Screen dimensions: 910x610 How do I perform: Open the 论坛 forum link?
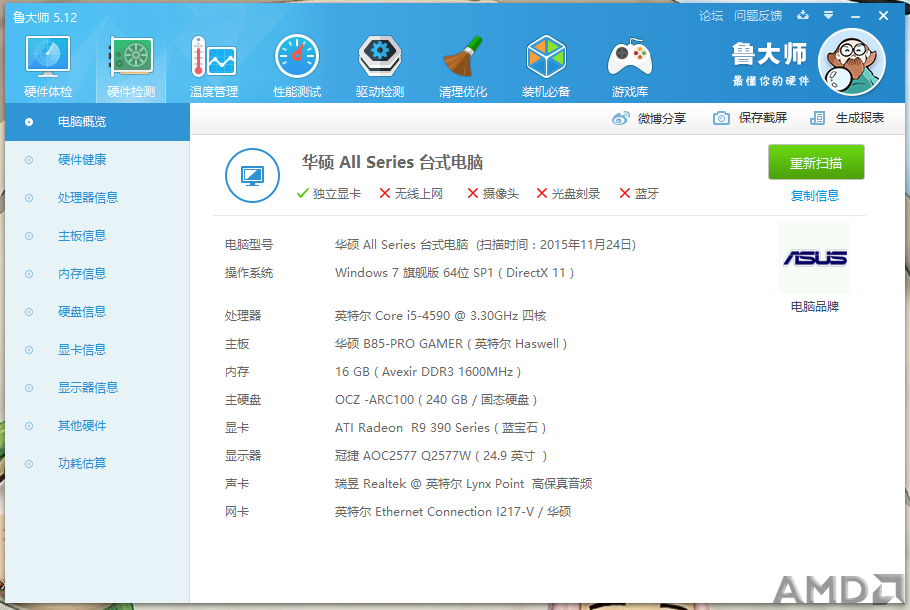coord(711,16)
